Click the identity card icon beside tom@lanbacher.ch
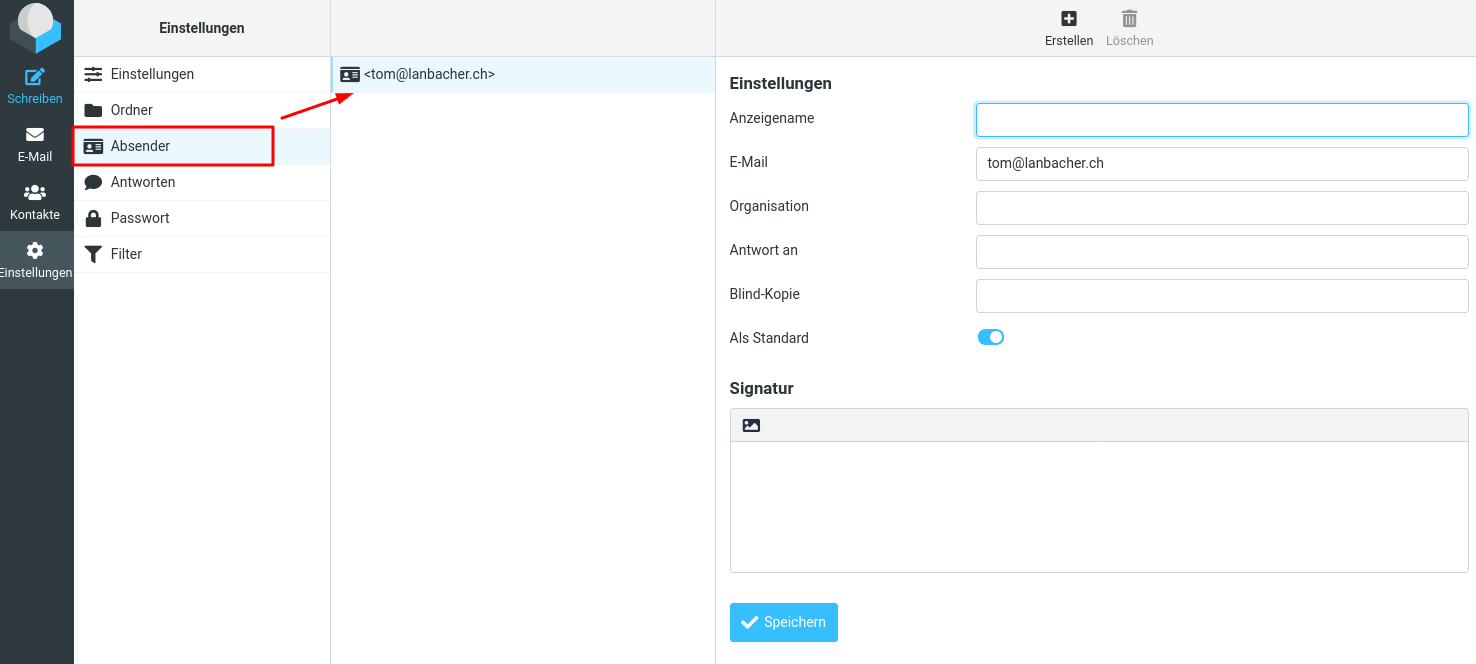Screen dimensions: 1476x664 pos(350,74)
